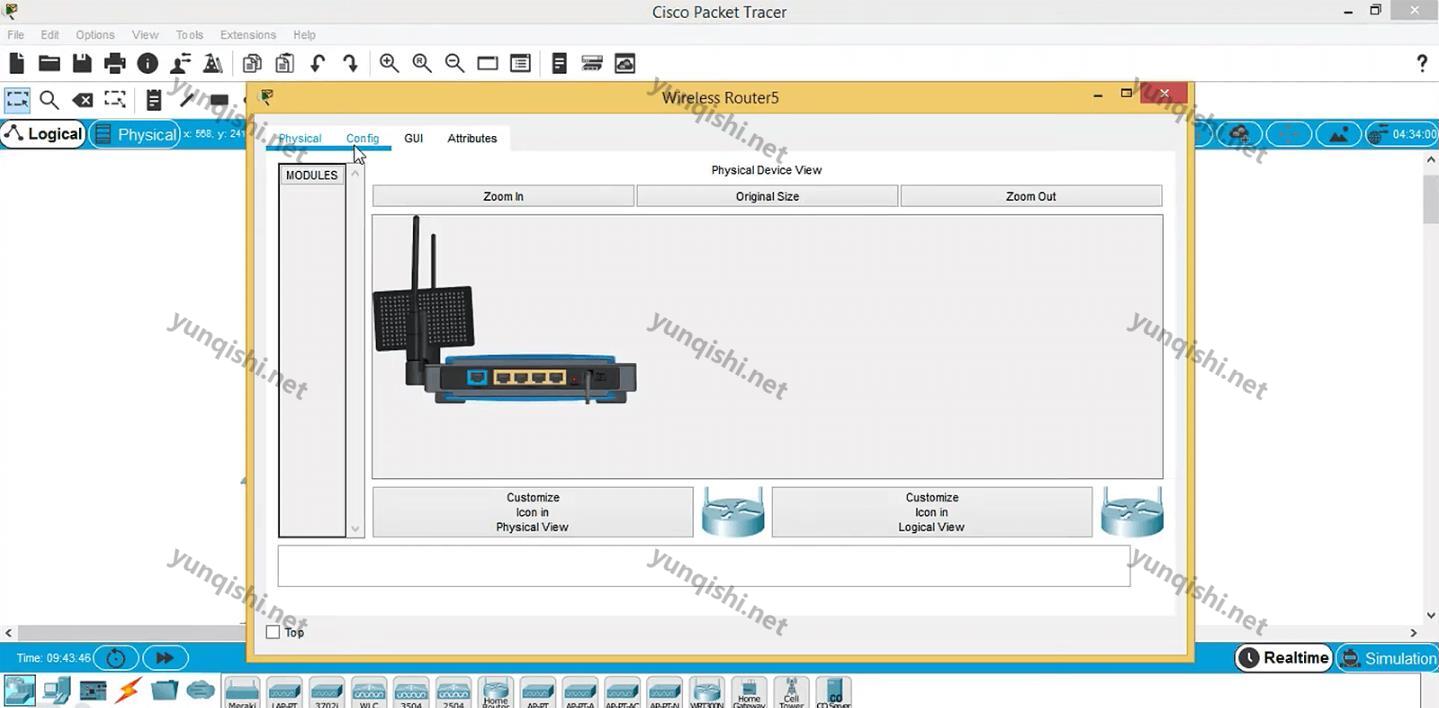The height and width of the screenshot is (708, 1439).
Task: Open the network information icon
Action: pos(148,63)
